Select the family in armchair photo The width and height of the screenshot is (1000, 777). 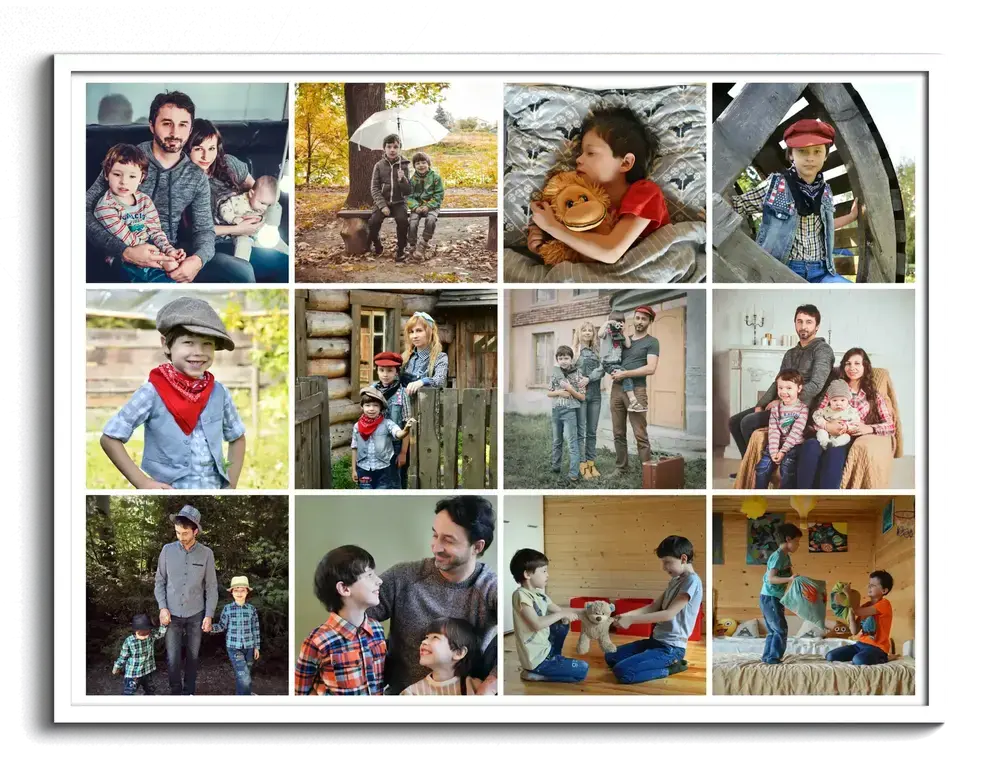814,389
